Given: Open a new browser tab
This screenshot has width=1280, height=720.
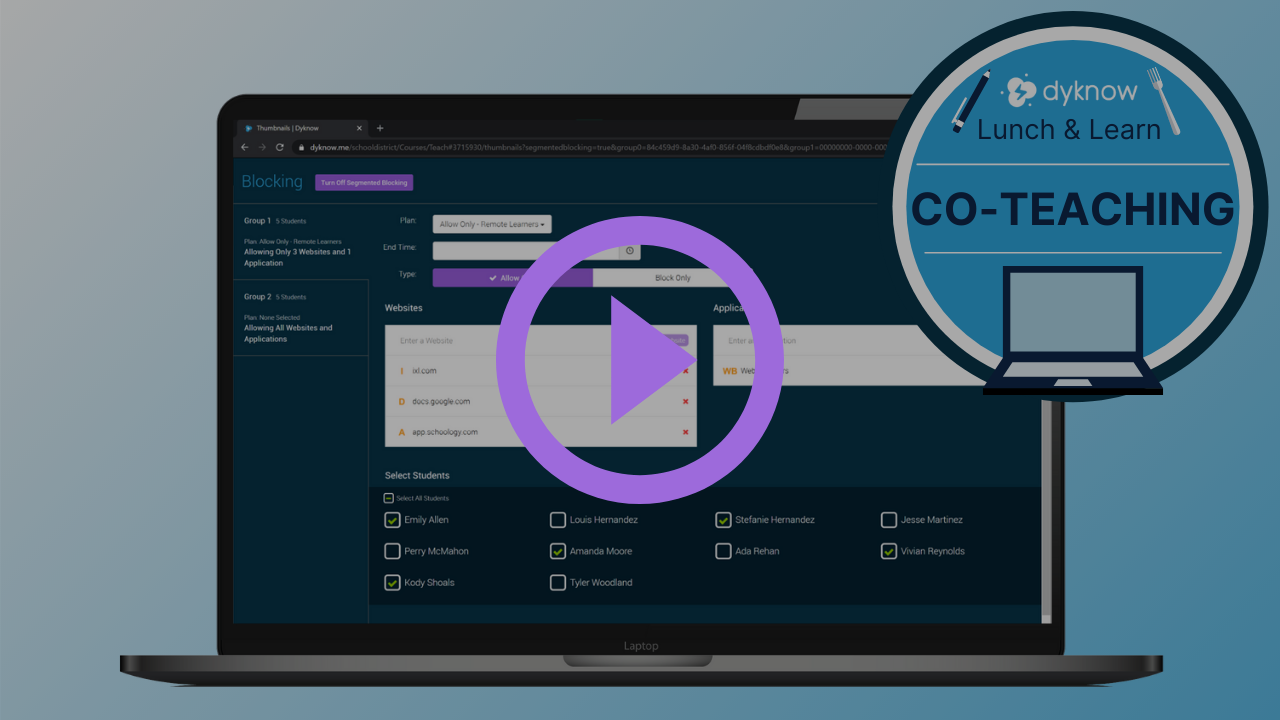Looking at the screenshot, I should click(x=380, y=128).
